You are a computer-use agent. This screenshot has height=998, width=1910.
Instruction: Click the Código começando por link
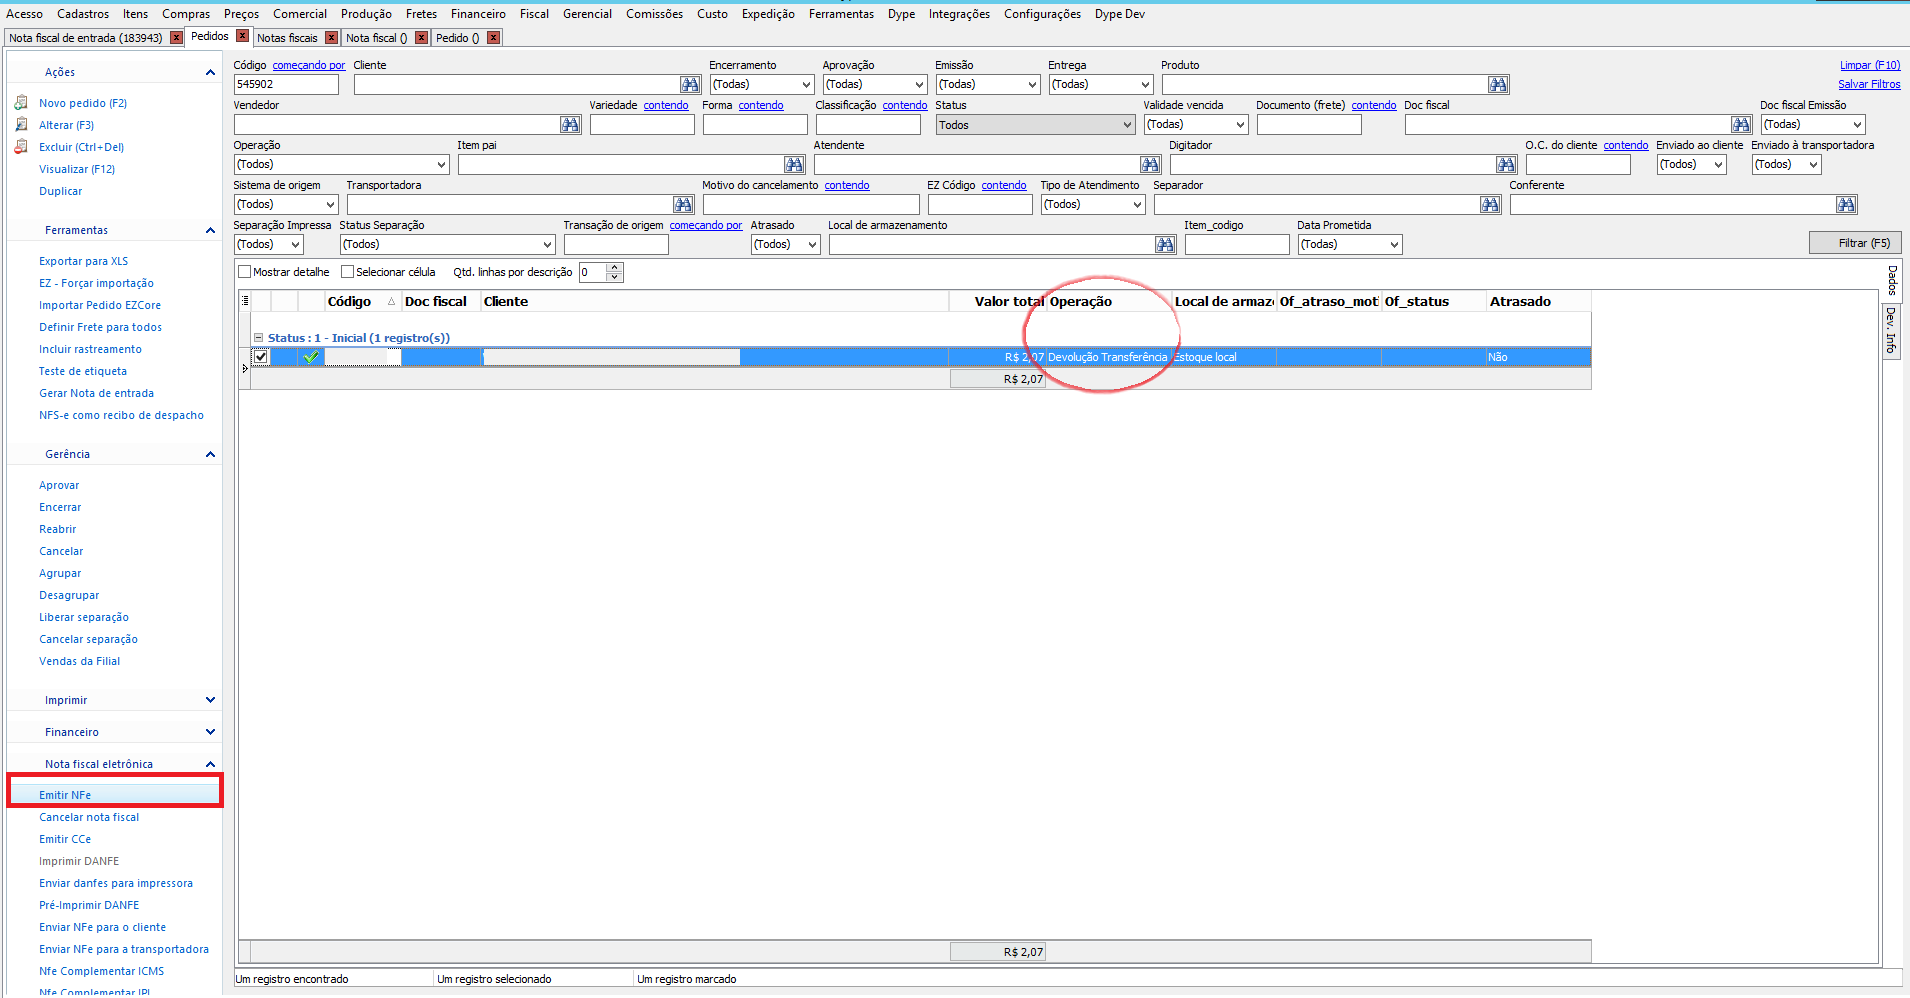pos(309,65)
